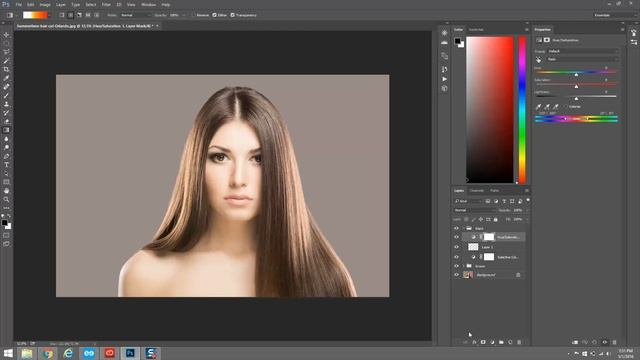Click the subtract-from-sample eyedropper in Properties
This screenshot has height=360, width=640.
[x=556, y=107]
